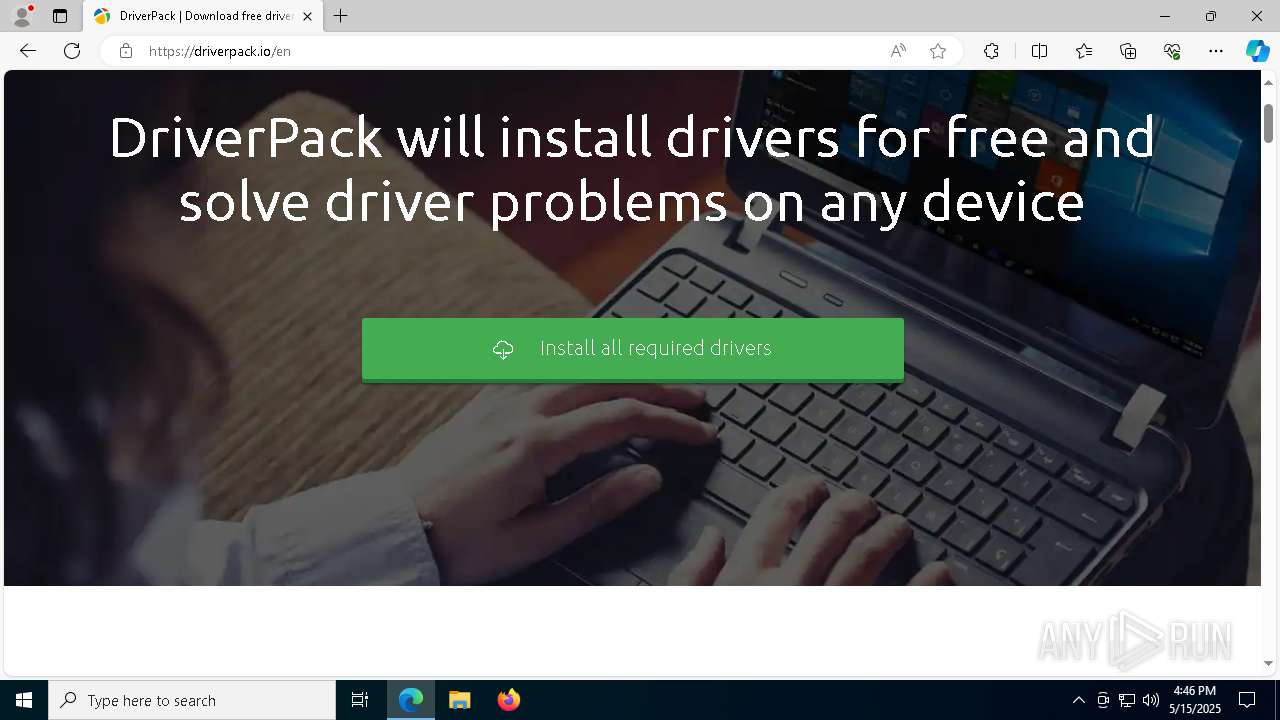Viewport: 1280px width, 720px height.
Task: Click the taskbar search box
Action: coord(192,700)
